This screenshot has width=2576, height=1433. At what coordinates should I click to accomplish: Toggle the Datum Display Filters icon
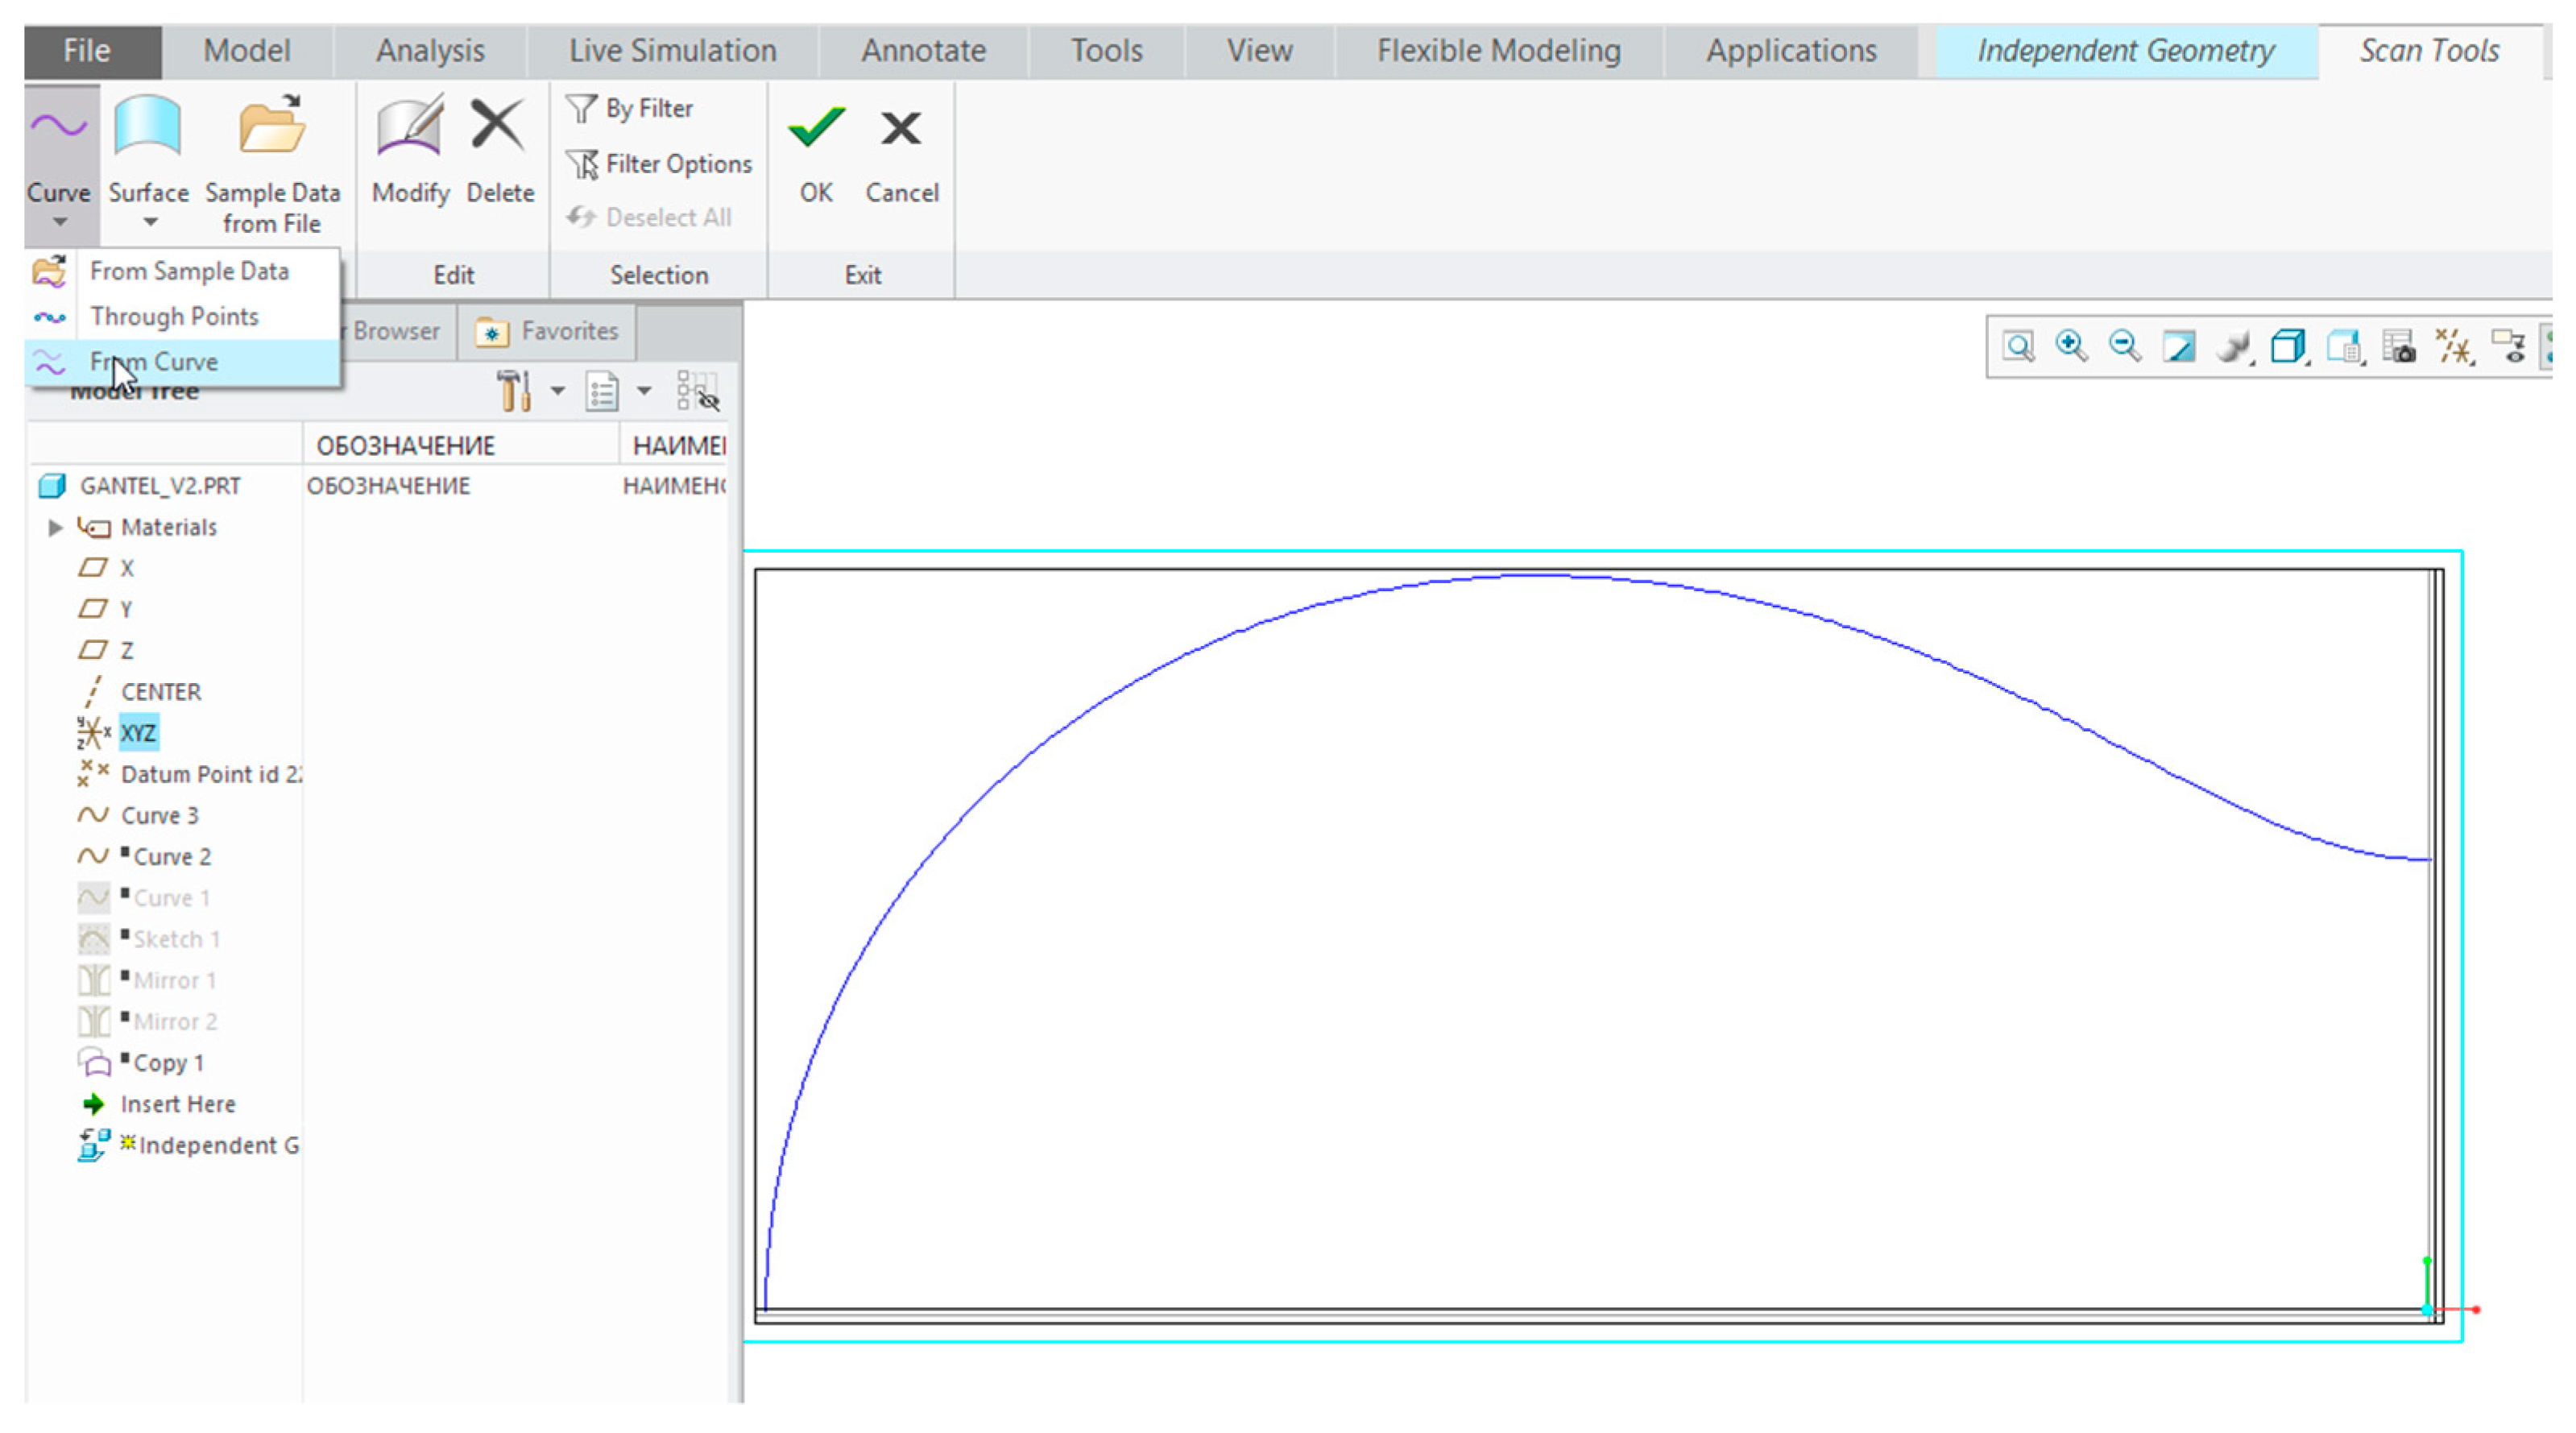point(2453,347)
